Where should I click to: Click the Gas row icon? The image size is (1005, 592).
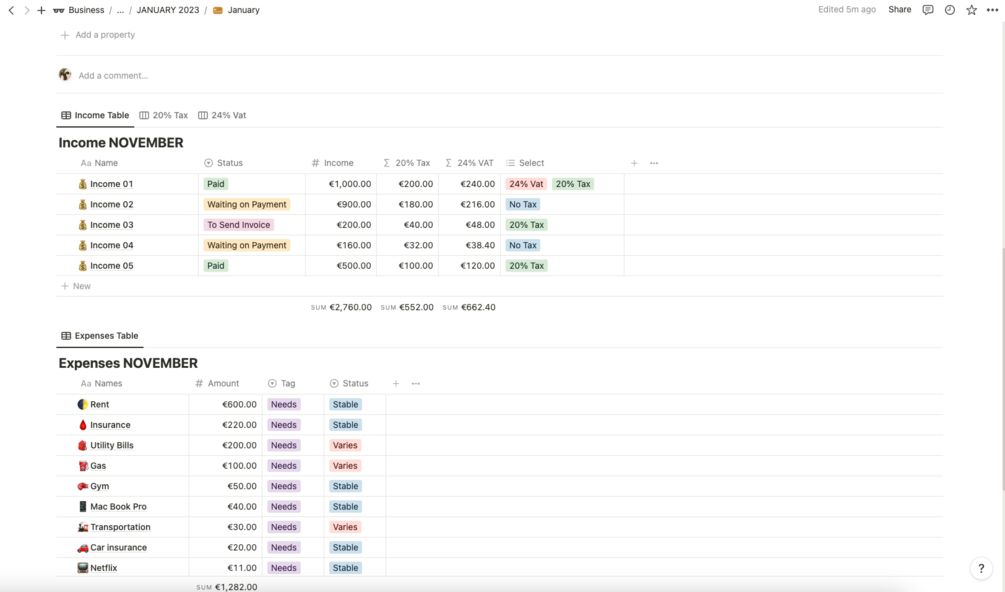[x=83, y=466]
